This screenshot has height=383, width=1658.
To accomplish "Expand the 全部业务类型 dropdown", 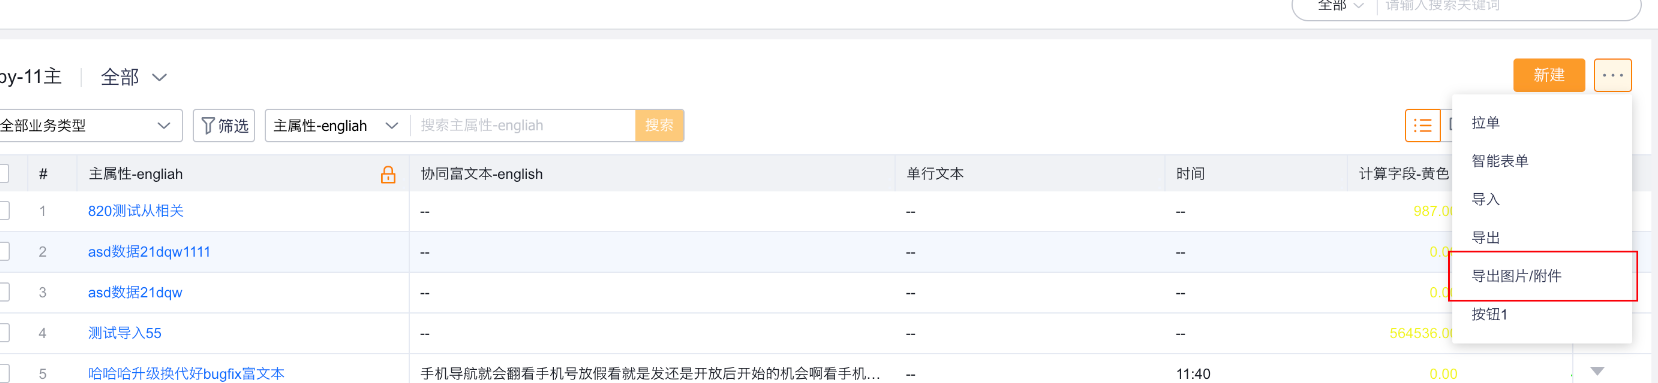I will coord(89,126).
